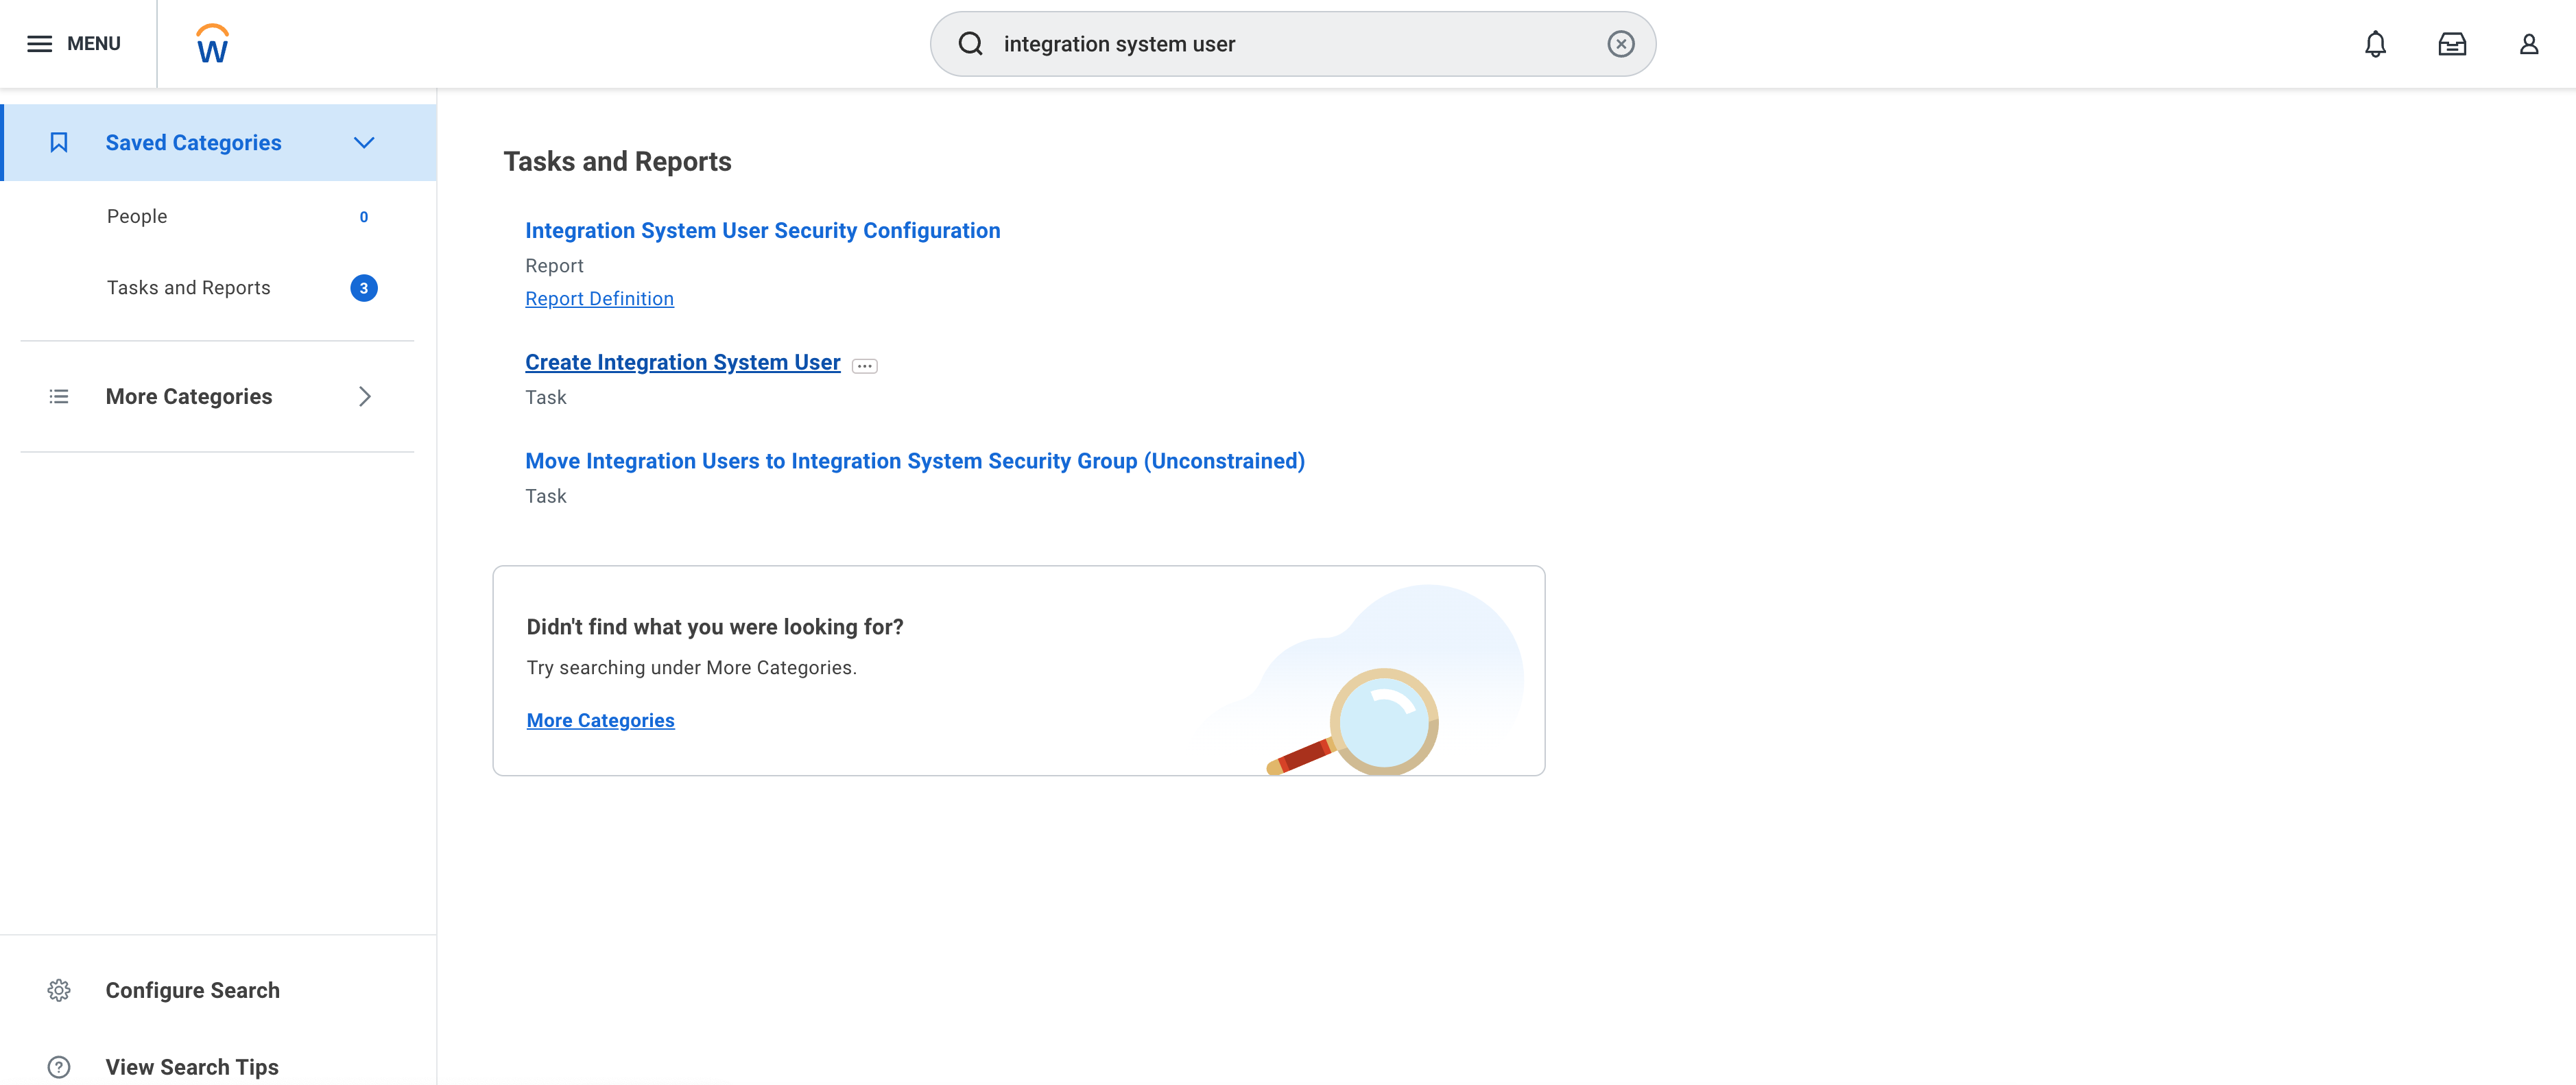Screen dimensions: 2576x1085
Task: Select the People category
Action: (137, 215)
